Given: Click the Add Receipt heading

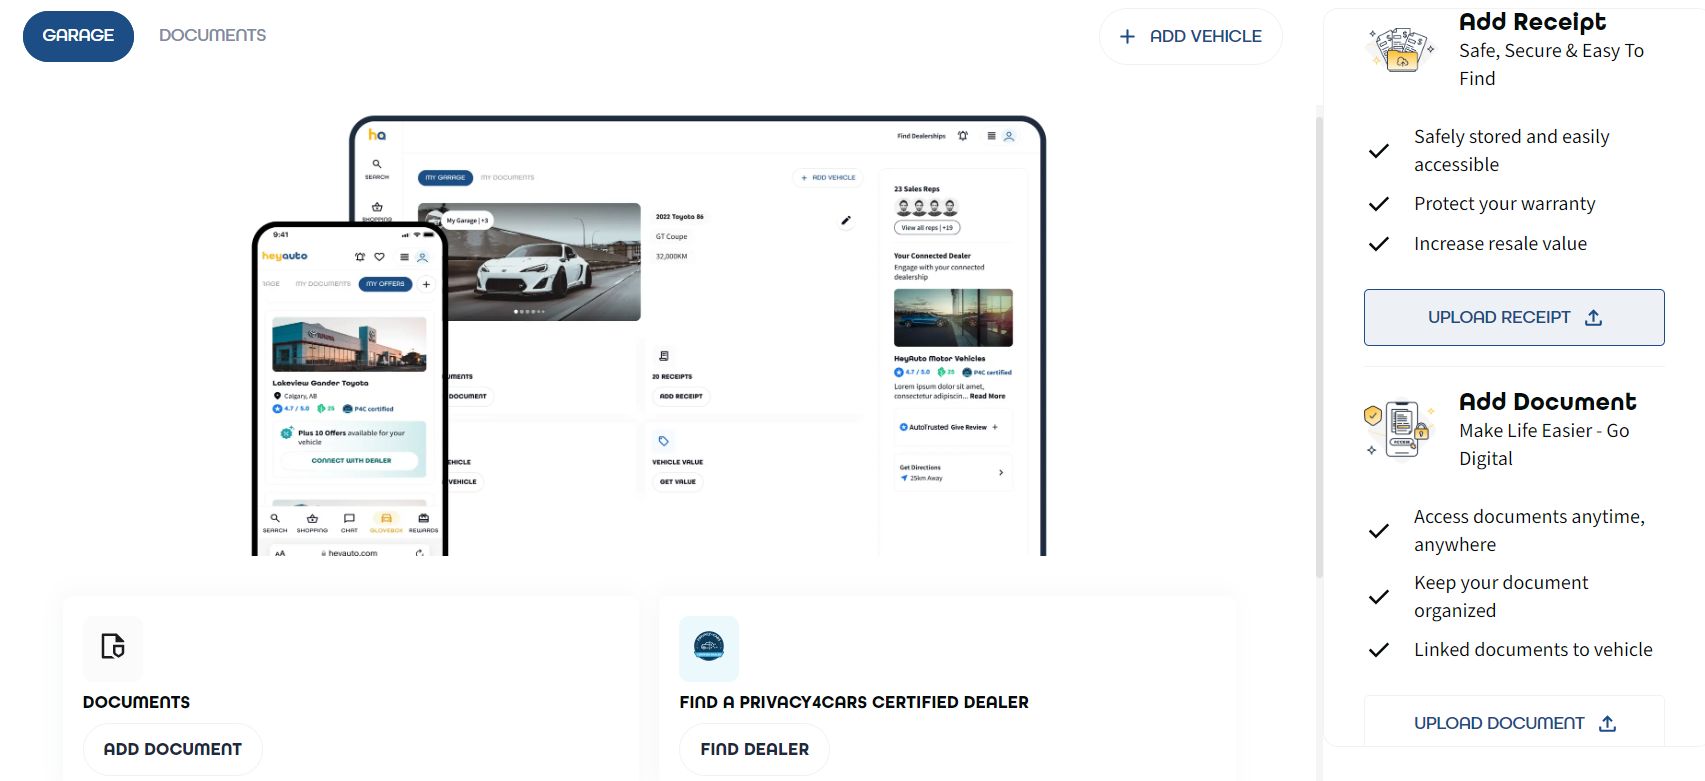Looking at the screenshot, I should tap(1532, 22).
